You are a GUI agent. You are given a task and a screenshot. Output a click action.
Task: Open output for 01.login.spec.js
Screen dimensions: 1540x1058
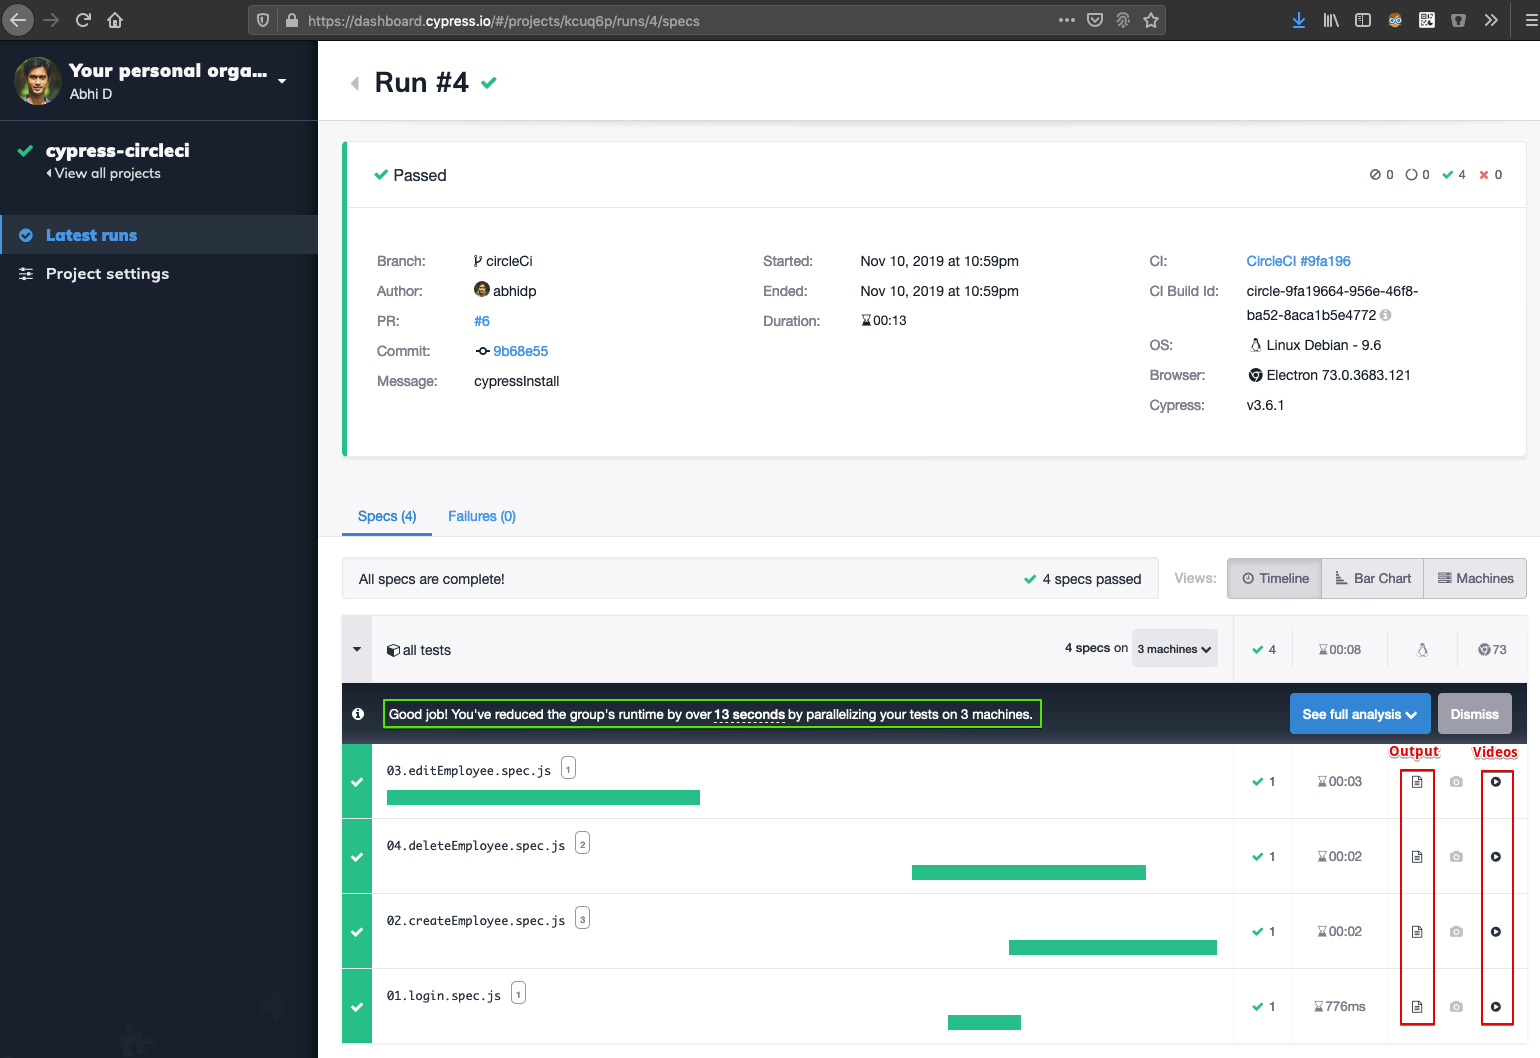[x=1417, y=1007]
